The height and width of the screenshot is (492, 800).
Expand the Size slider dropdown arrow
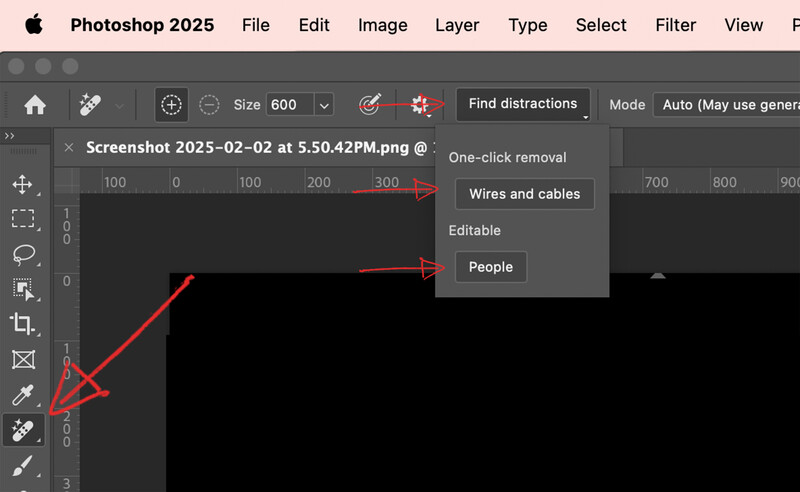(x=324, y=106)
